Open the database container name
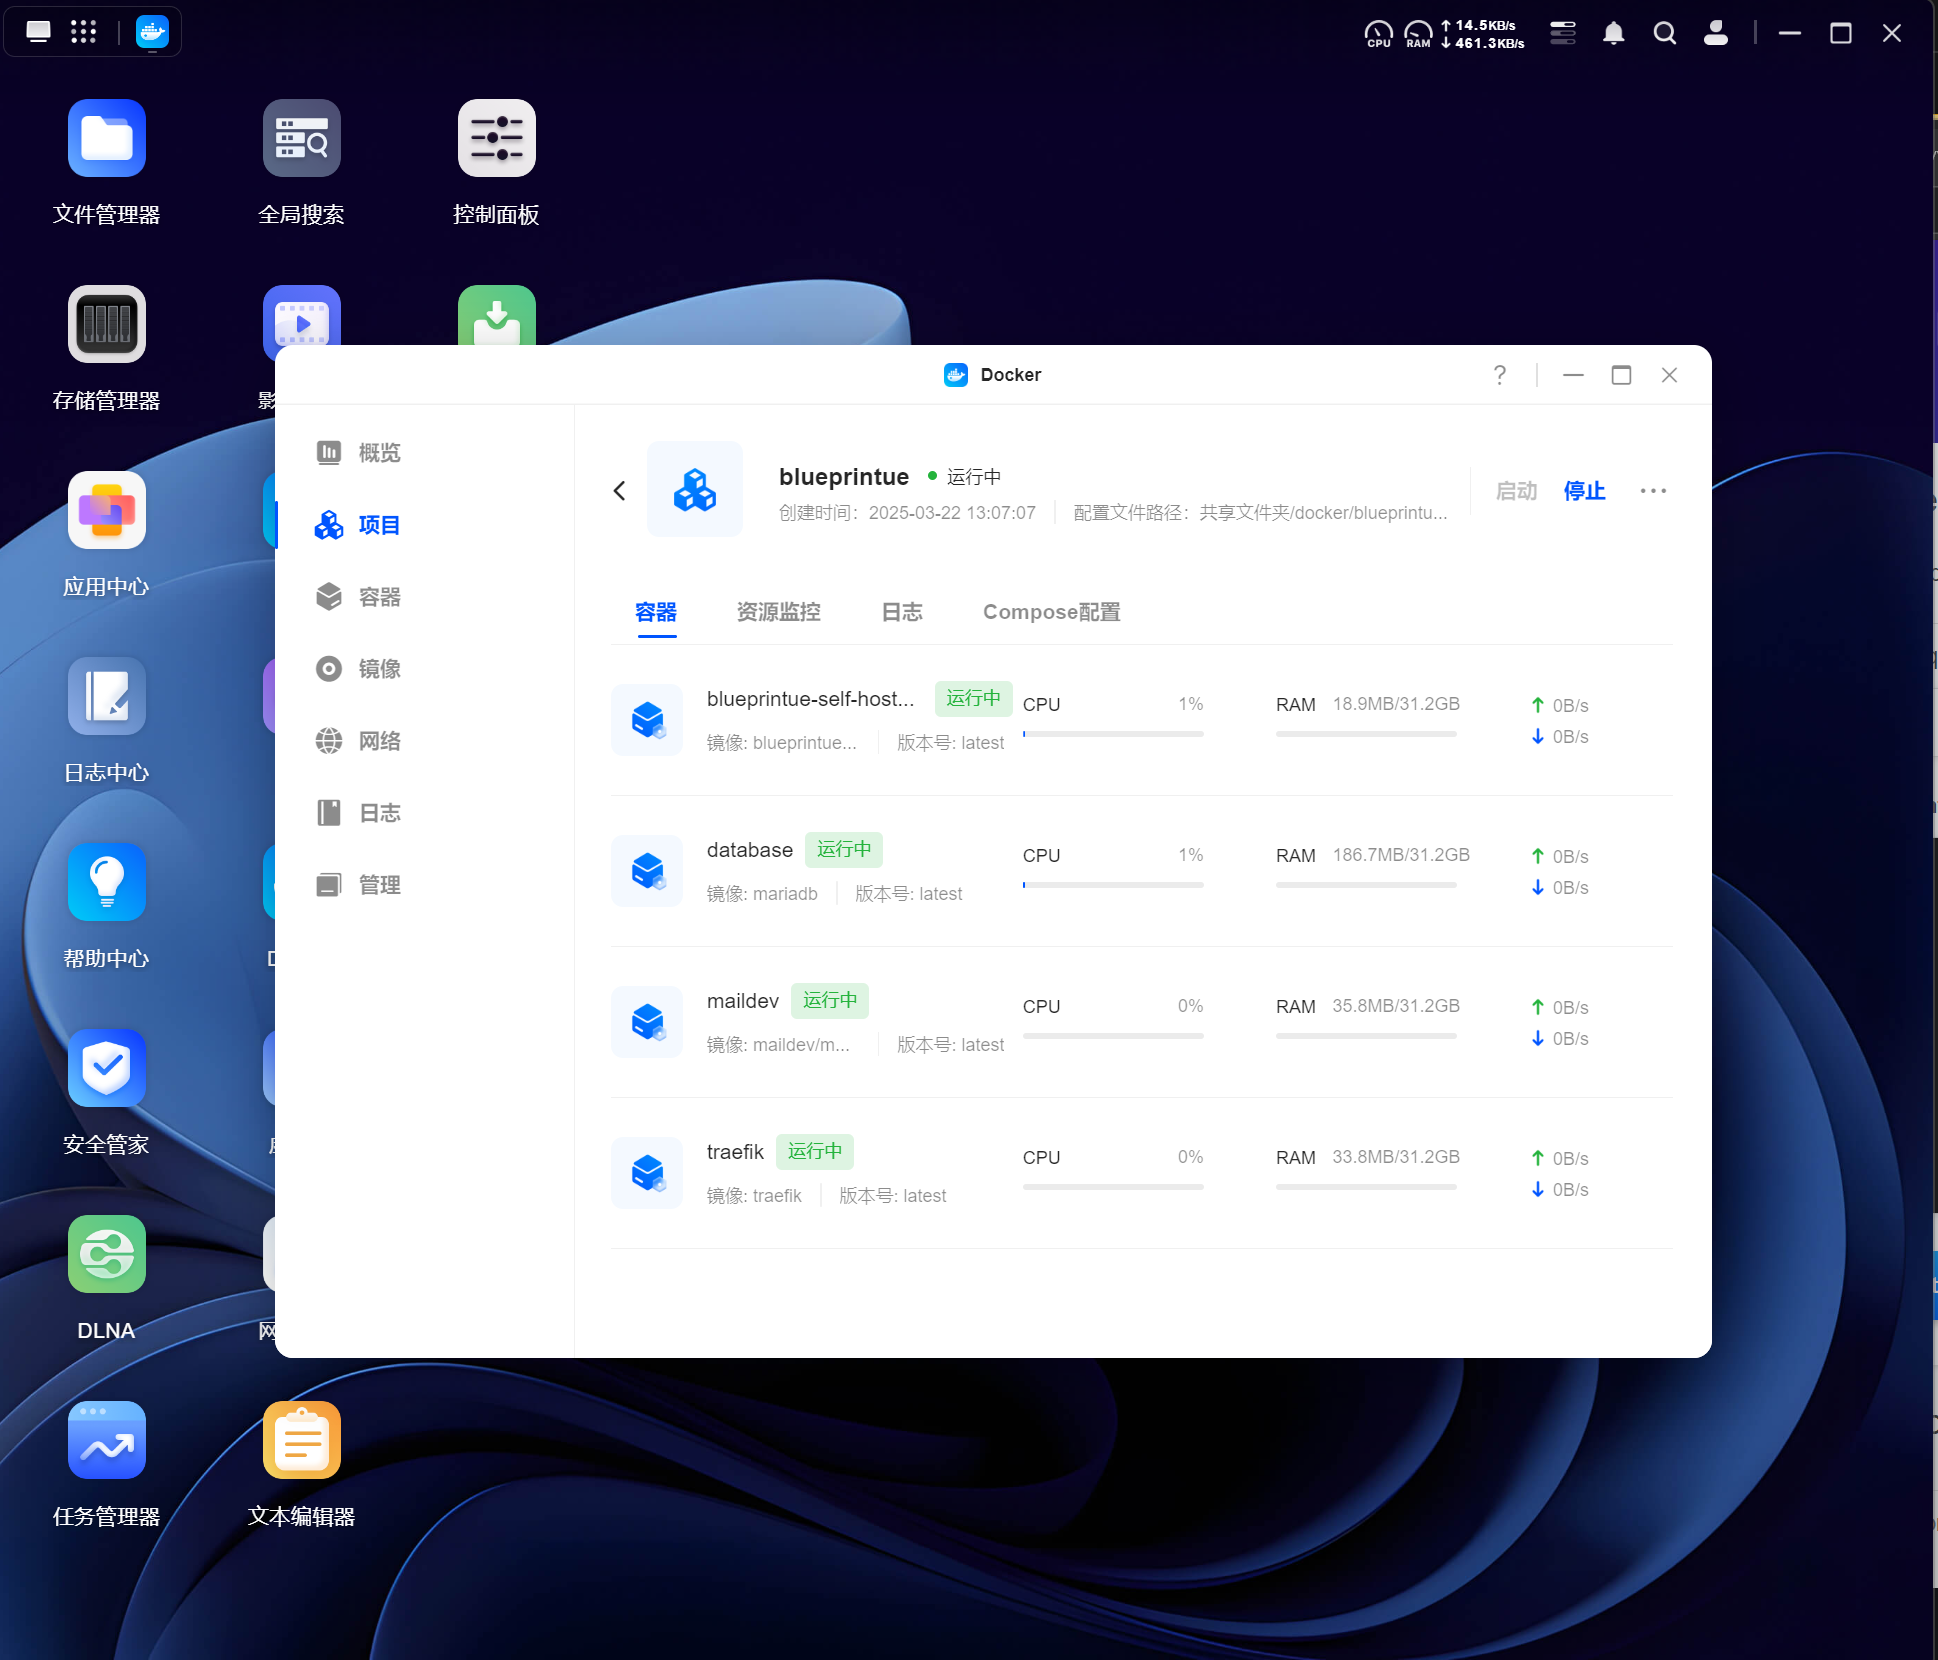Screen dimensions: 1938x1660 (x=750, y=850)
